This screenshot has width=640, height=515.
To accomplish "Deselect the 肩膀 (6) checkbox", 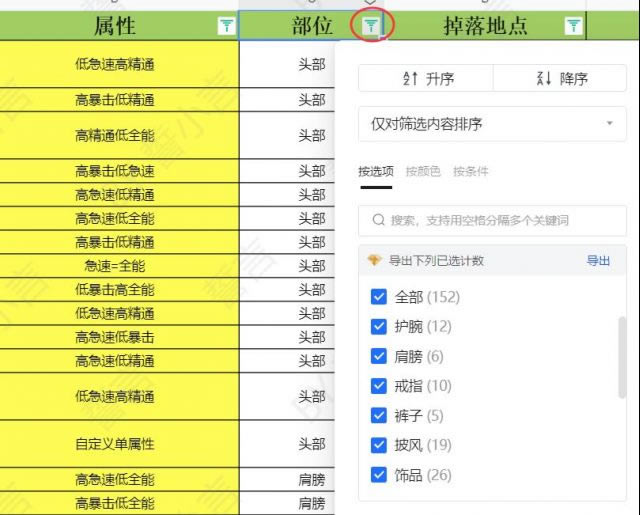I will pyautogui.click(x=379, y=356).
